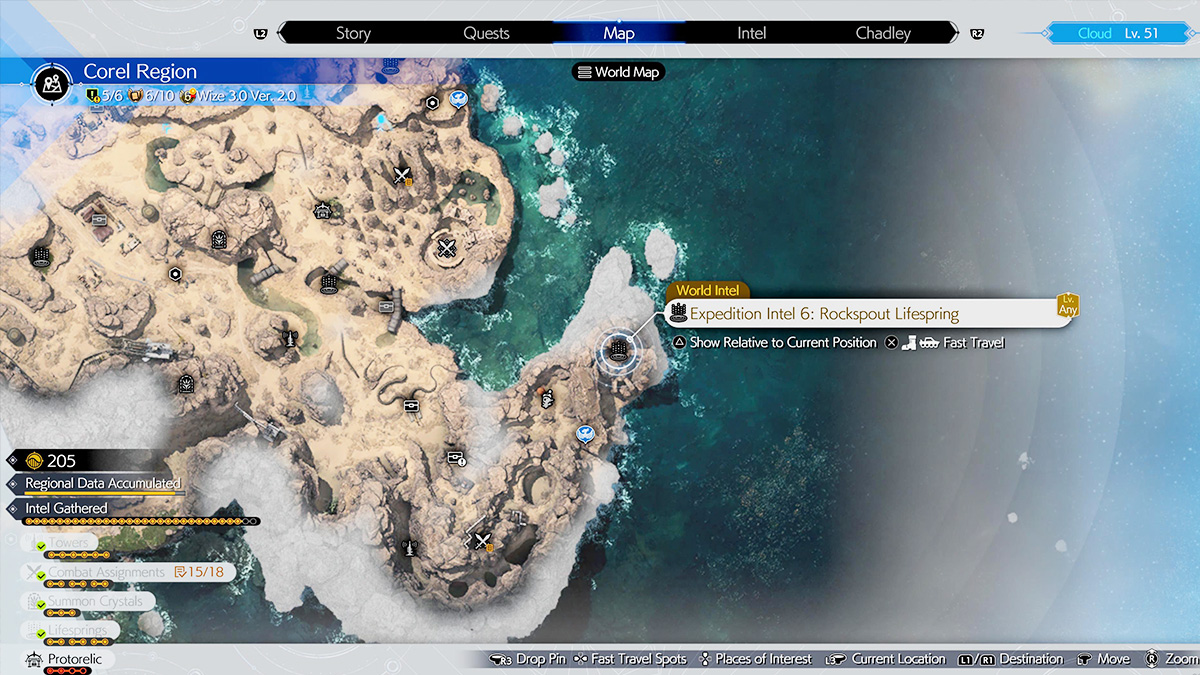Select the highlighted Rockspout Lifespring map marker
This screenshot has height=675, width=1200.
(618, 349)
